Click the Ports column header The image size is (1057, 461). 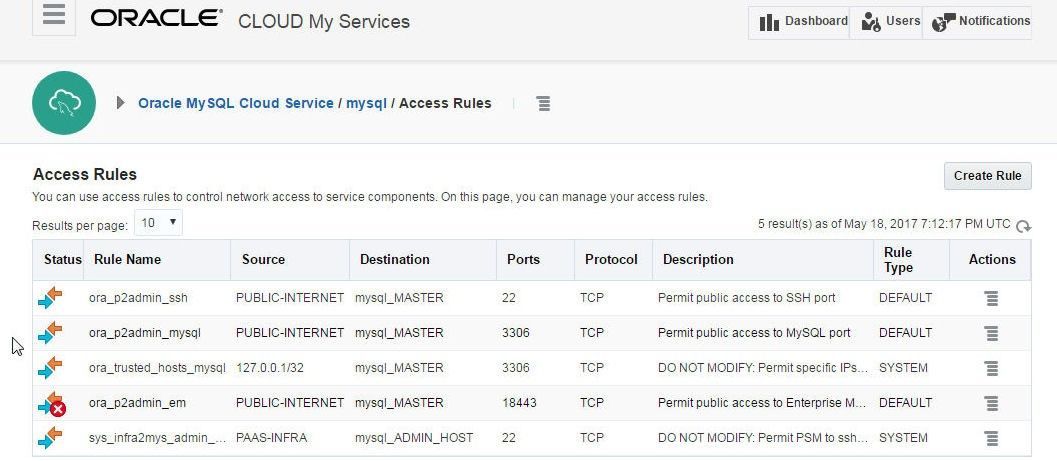(524, 259)
